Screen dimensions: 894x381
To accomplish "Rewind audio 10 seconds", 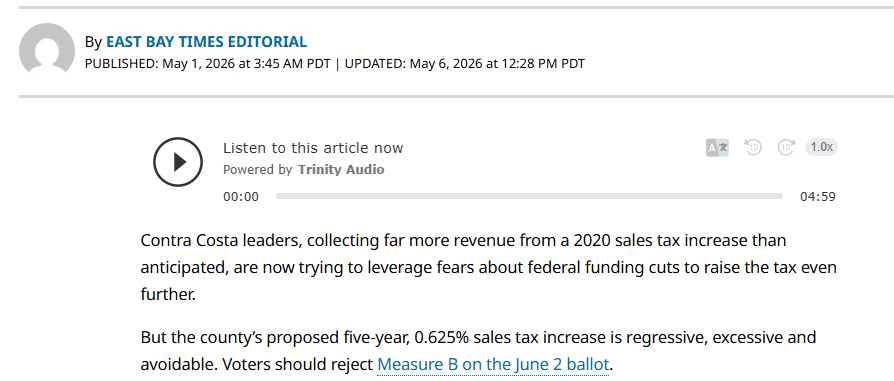I will point(753,147).
